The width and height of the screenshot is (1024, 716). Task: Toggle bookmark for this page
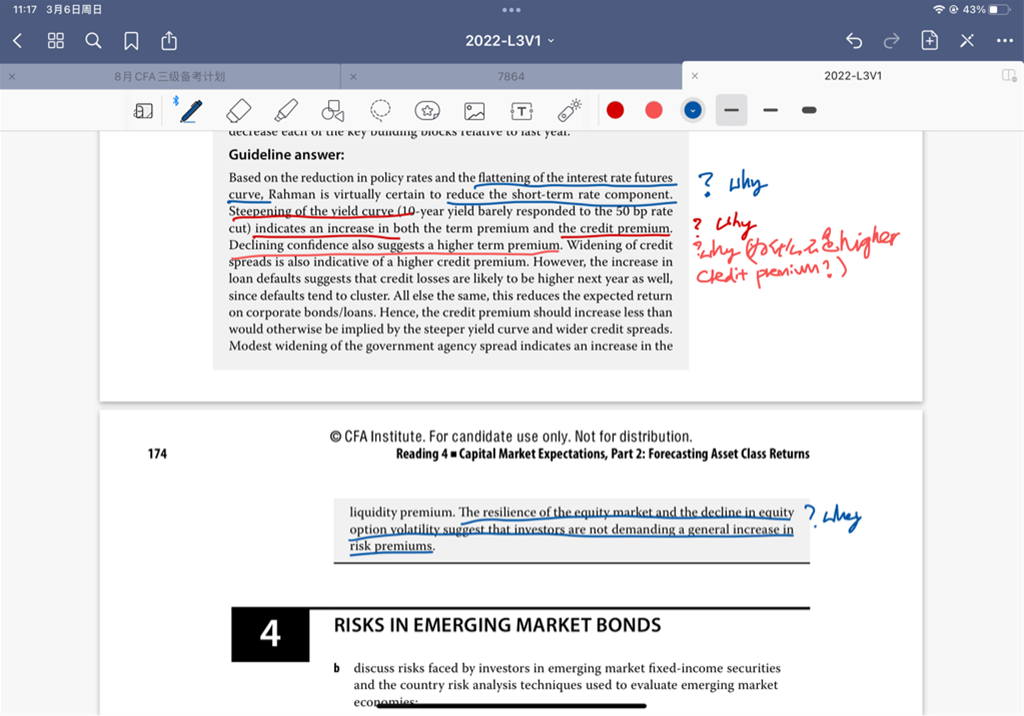pos(131,41)
